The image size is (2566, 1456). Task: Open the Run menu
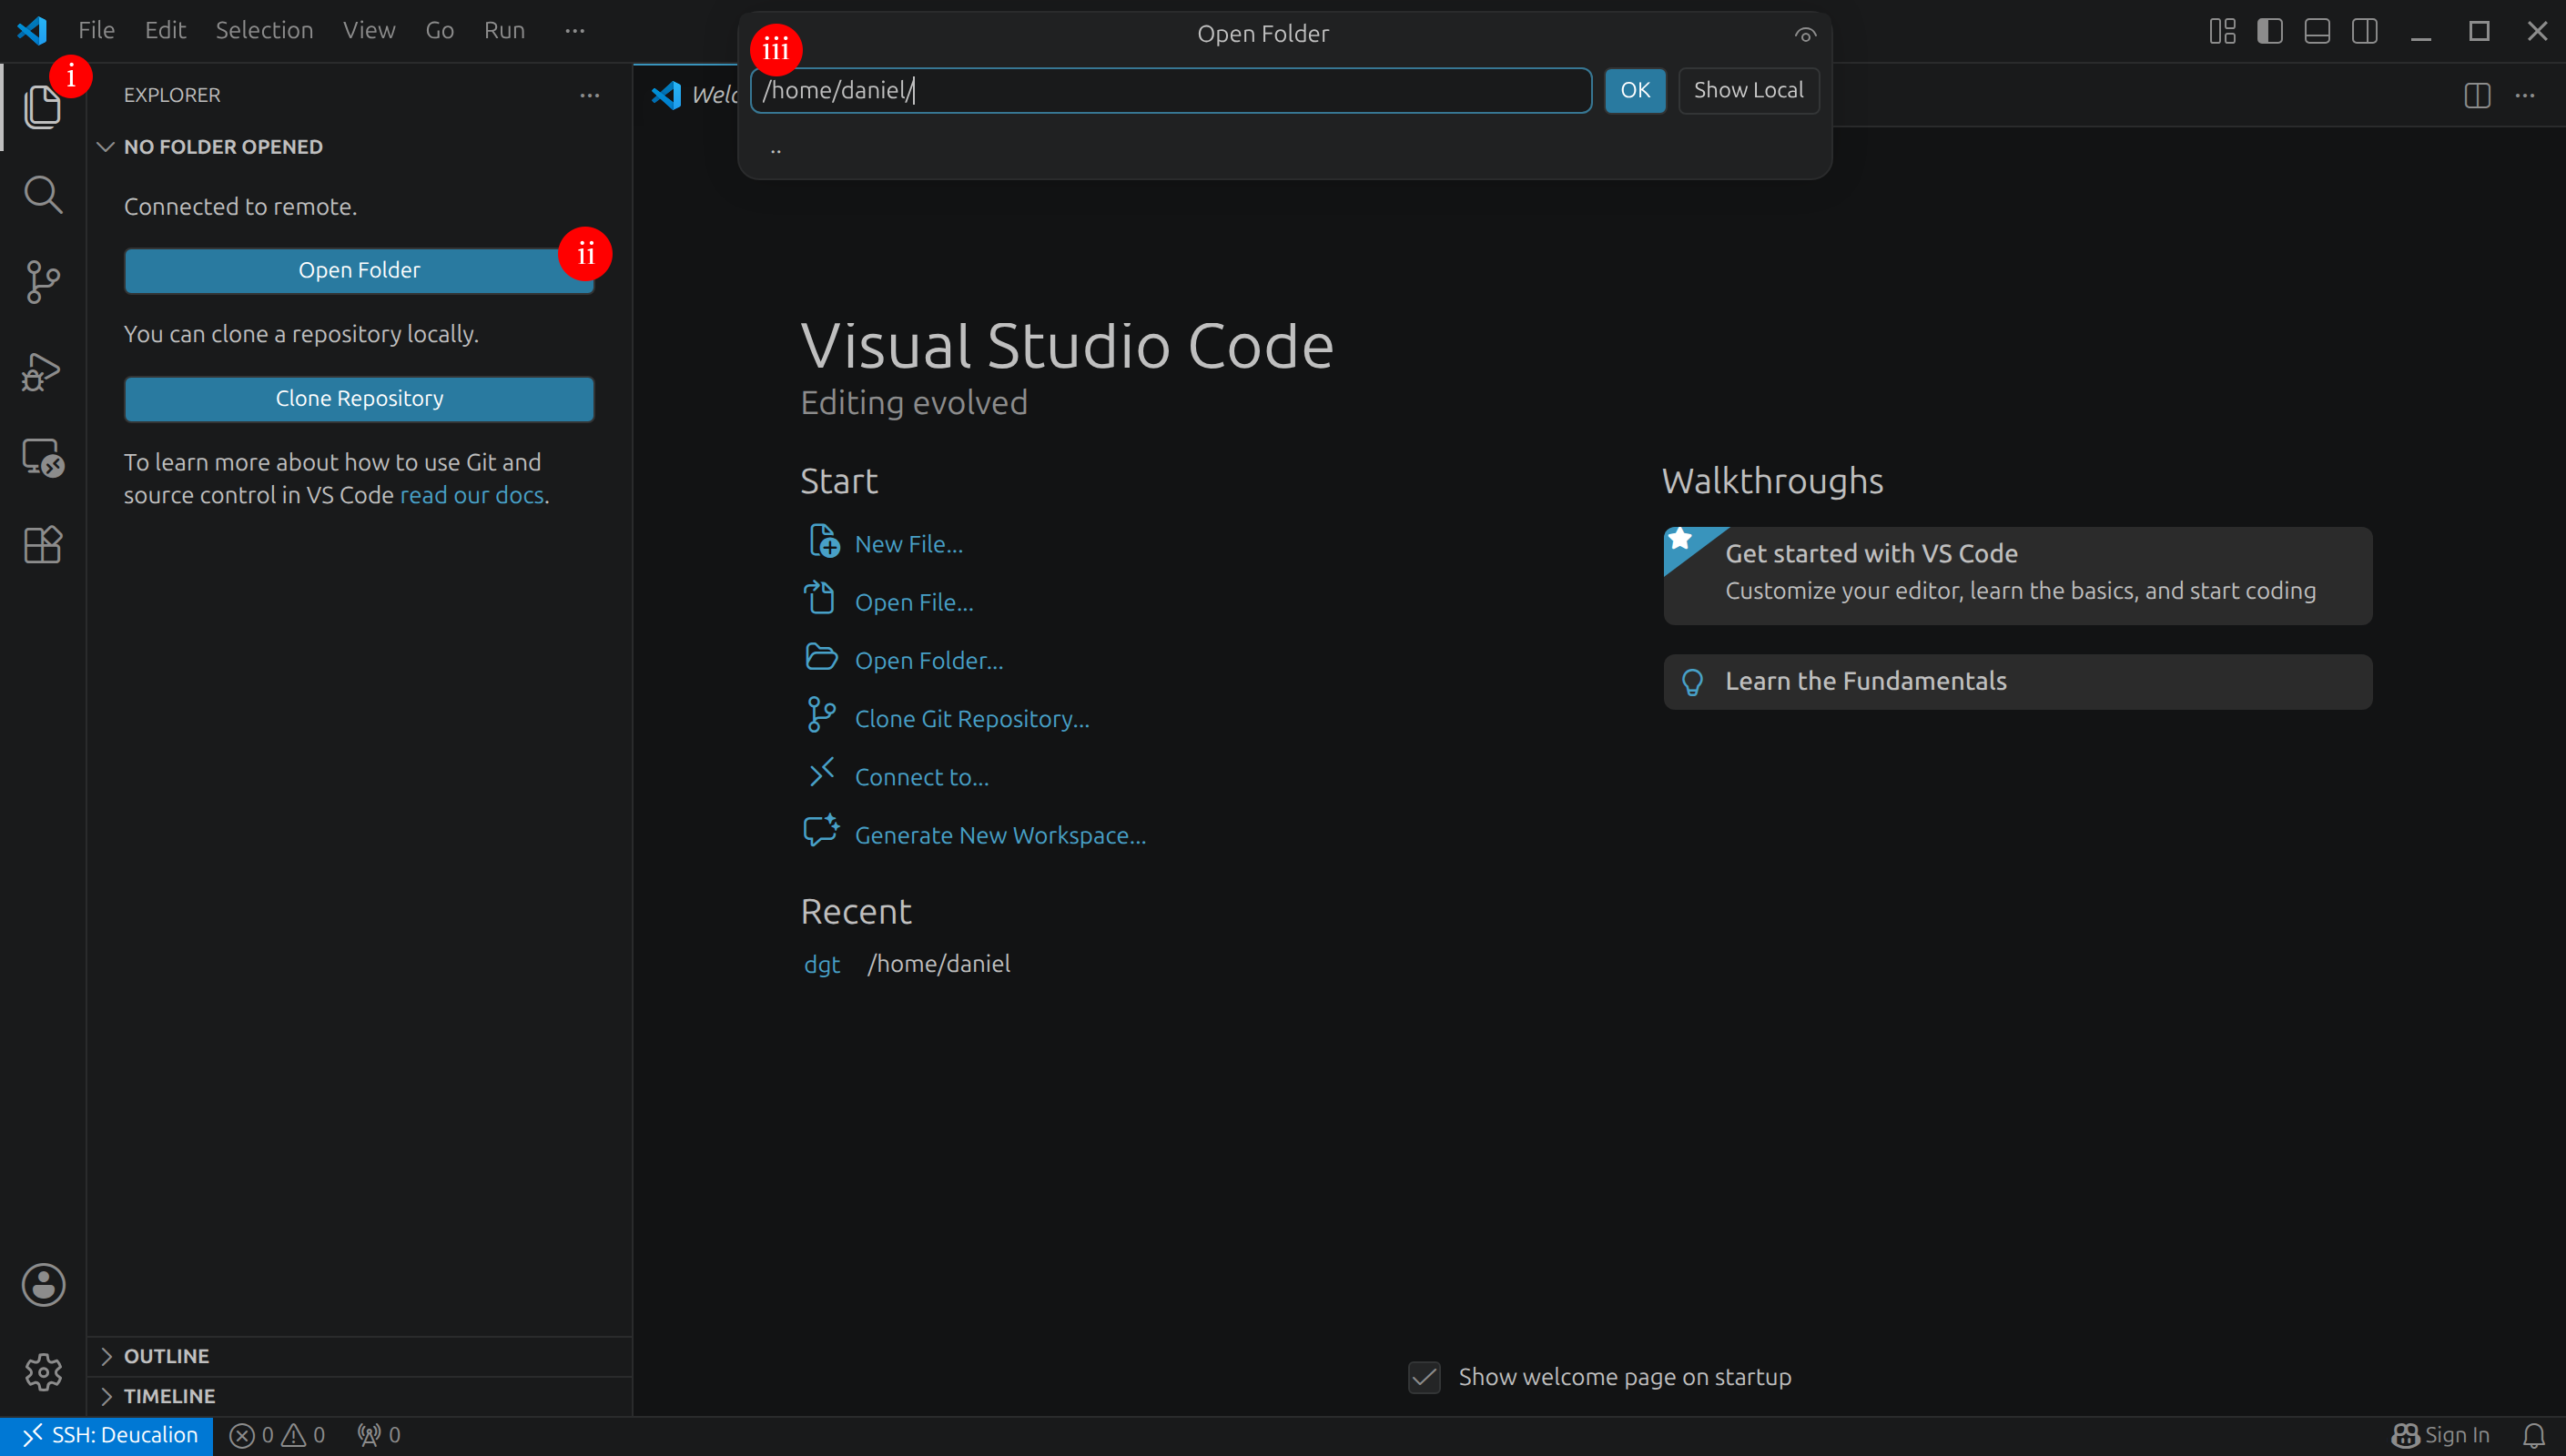tap(504, 31)
